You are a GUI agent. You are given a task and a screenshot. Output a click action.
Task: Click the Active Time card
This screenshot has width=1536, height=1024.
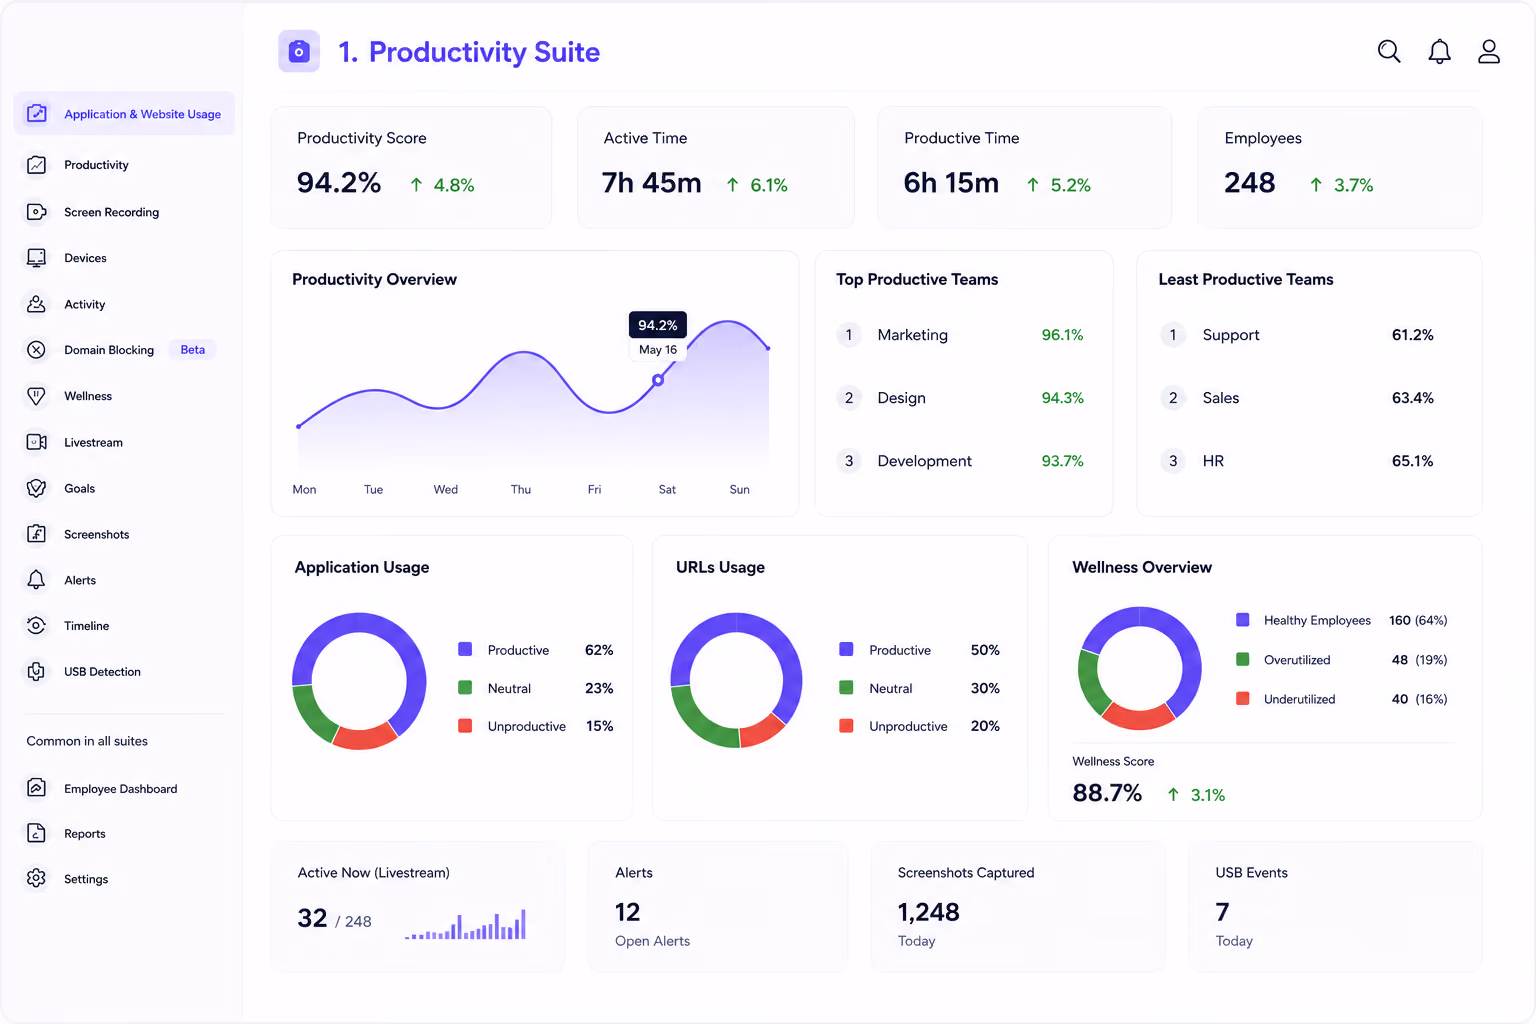coord(716,167)
